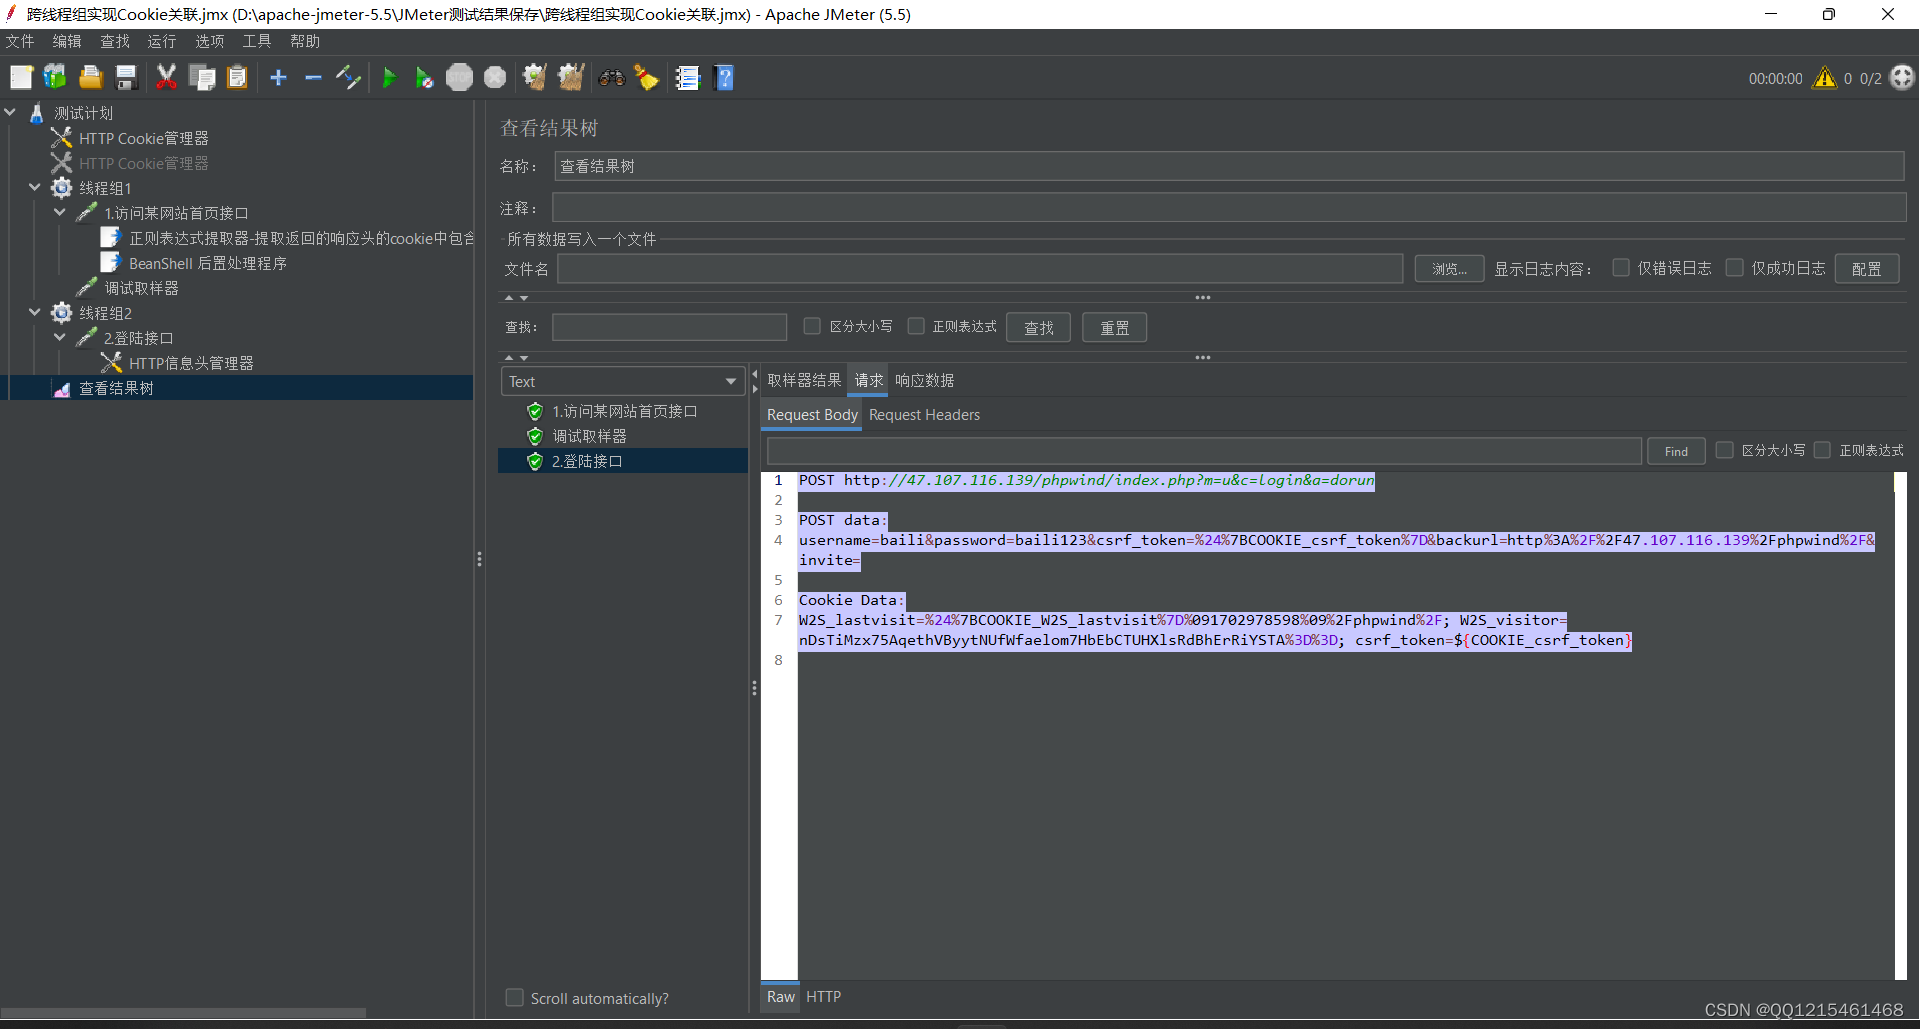The image size is (1920, 1029).
Task: Collapse the 线程组2 node
Action: point(35,312)
